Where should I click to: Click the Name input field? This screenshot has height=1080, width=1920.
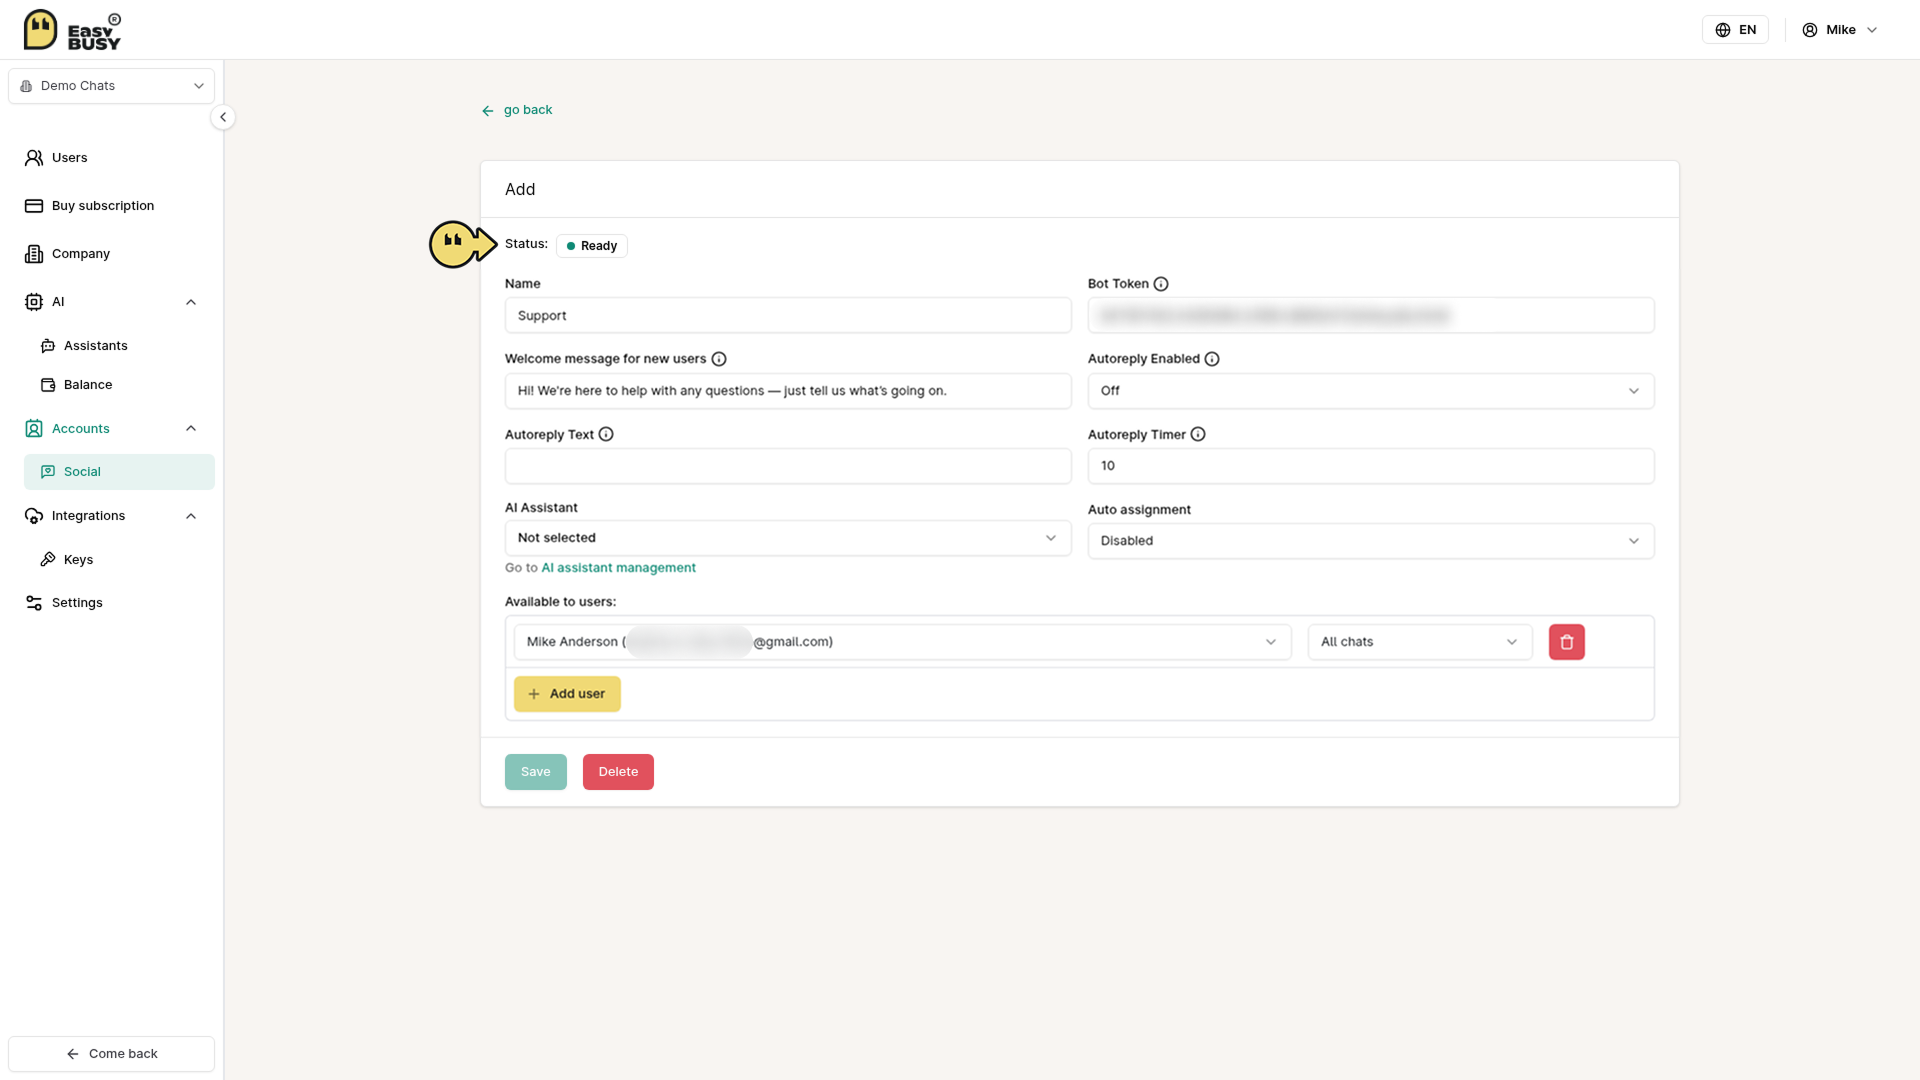787,316
